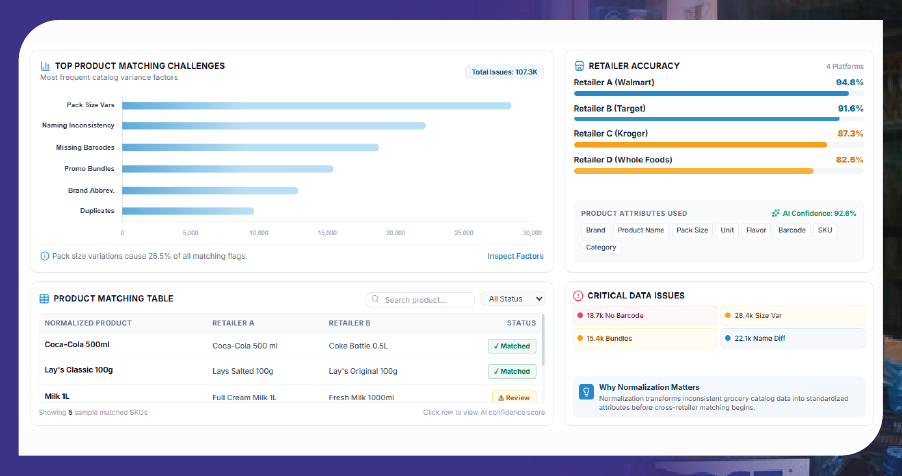This screenshot has width=902, height=476.
Task: Click the Matched badge in Lay's Classic 100g row
Action: (513, 371)
